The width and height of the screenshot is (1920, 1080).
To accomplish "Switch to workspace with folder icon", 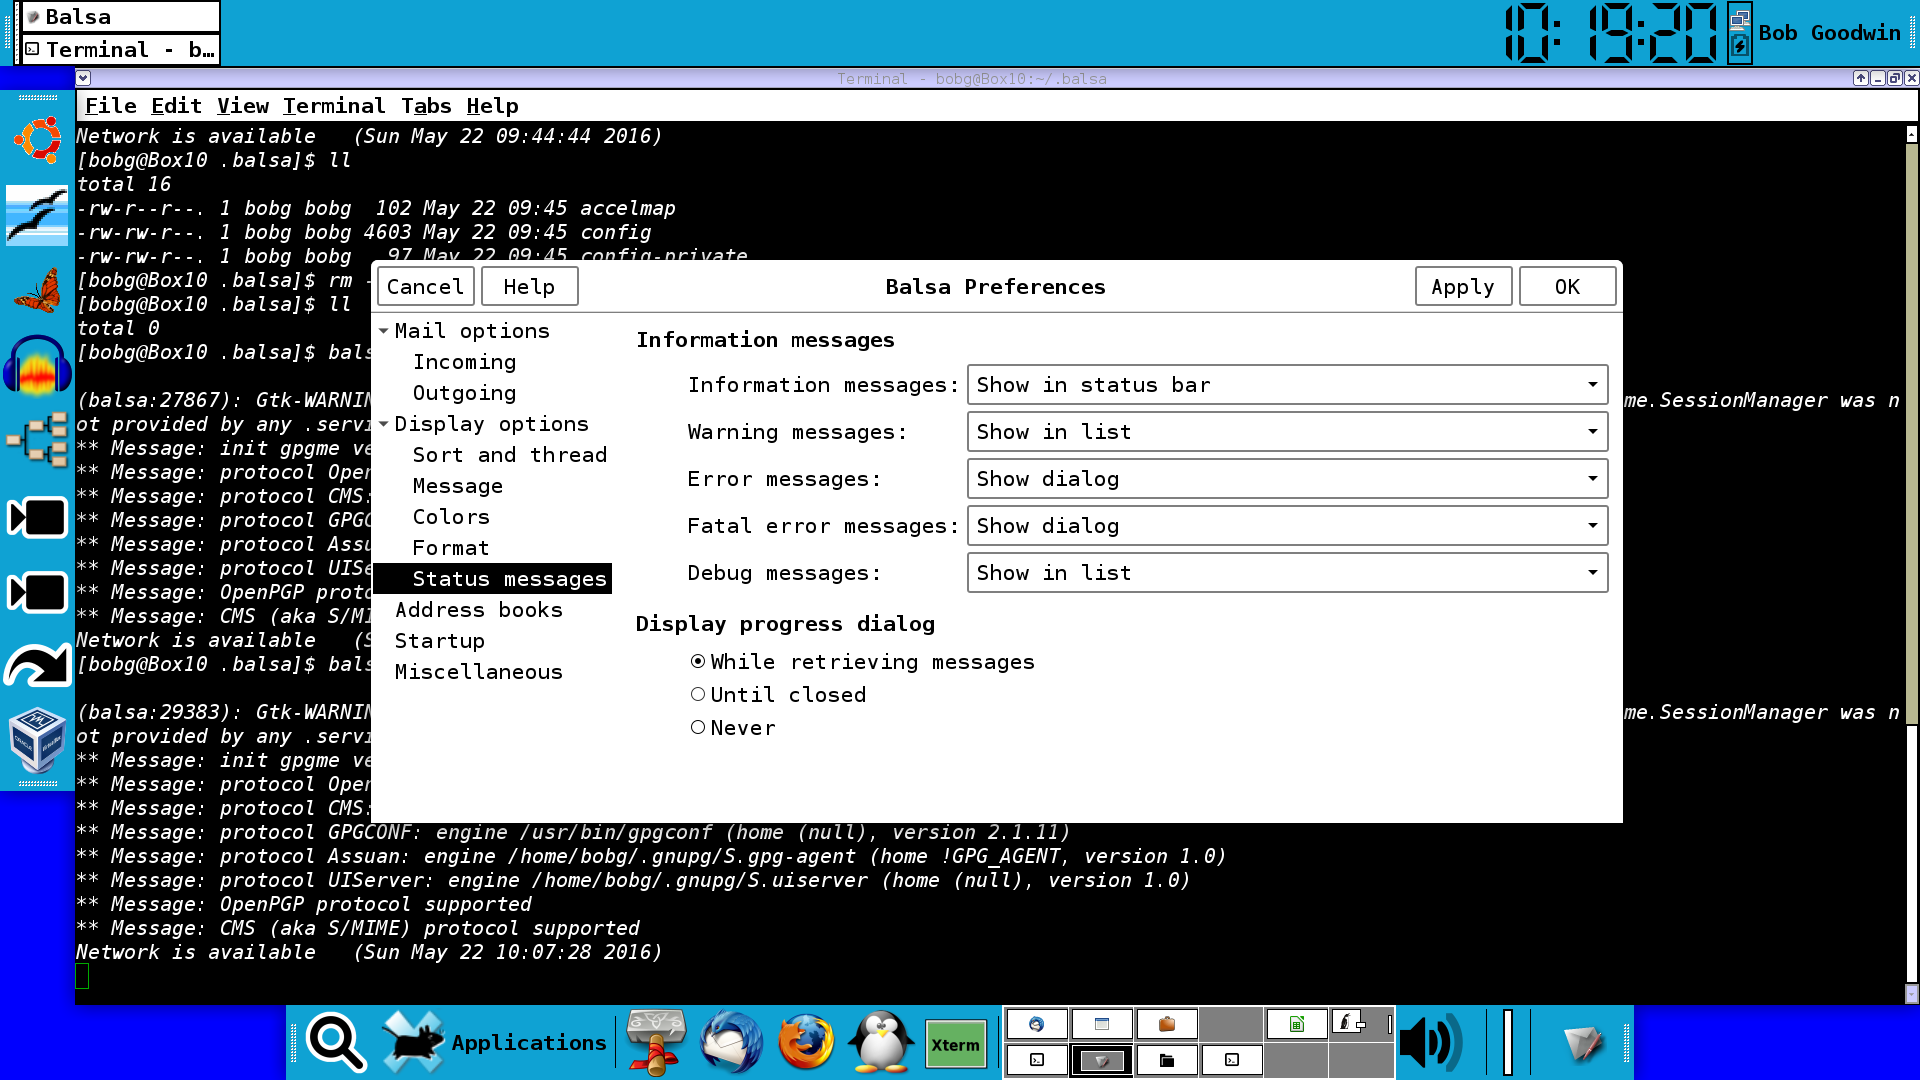I will pyautogui.click(x=1166, y=1060).
